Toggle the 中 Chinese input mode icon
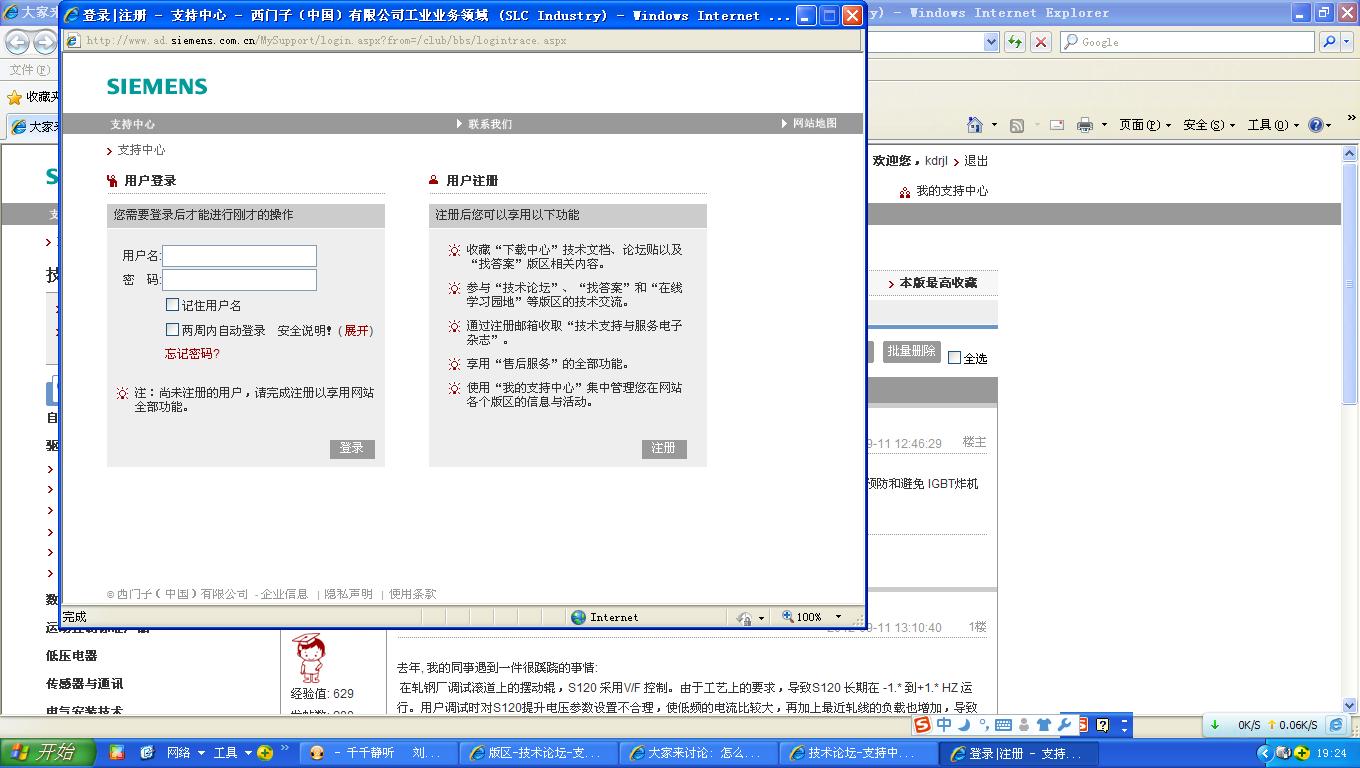 [943, 725]
